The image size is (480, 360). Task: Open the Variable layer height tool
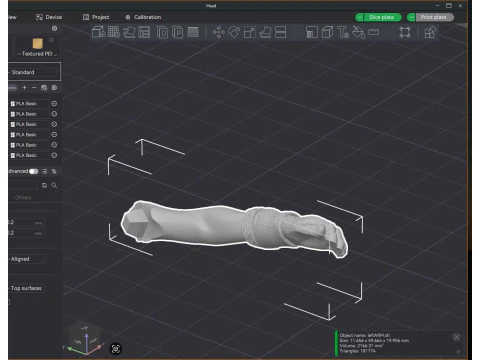193,32
